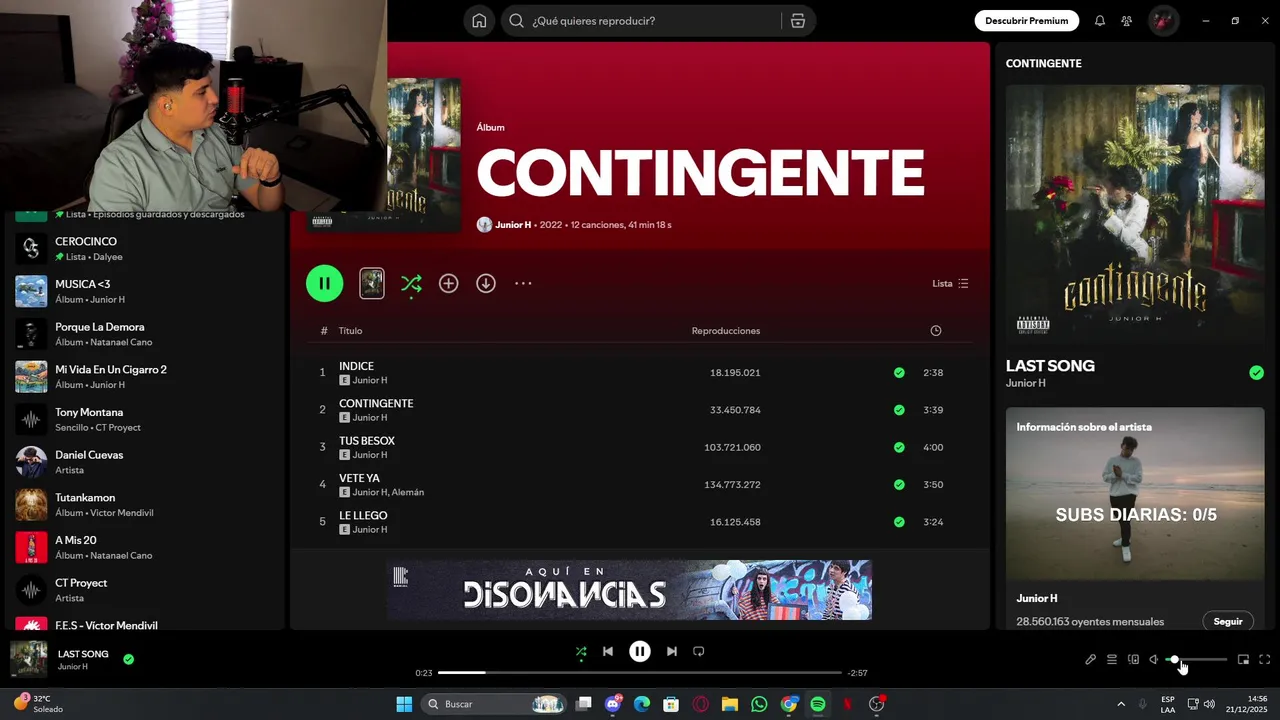This screenshot has height=720, width=1280.
Task: Toggle liked status of LAST SONG in side panel
Action: [x=1256, y=373]
